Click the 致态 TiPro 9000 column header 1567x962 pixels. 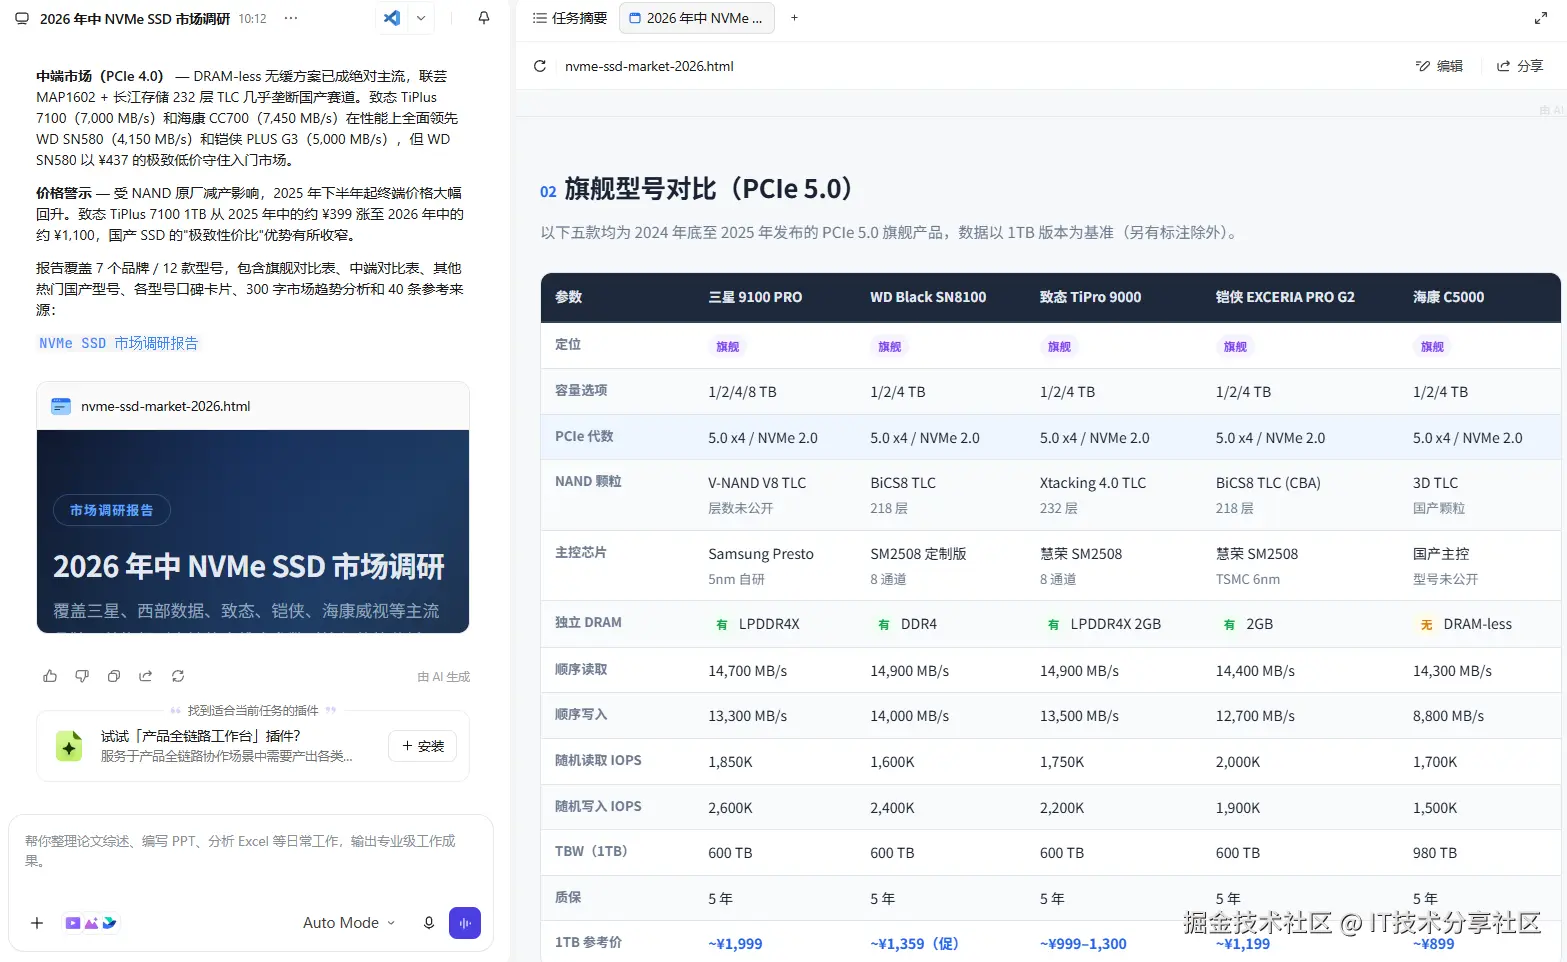pyautogui.click(x=1090, y=297)
